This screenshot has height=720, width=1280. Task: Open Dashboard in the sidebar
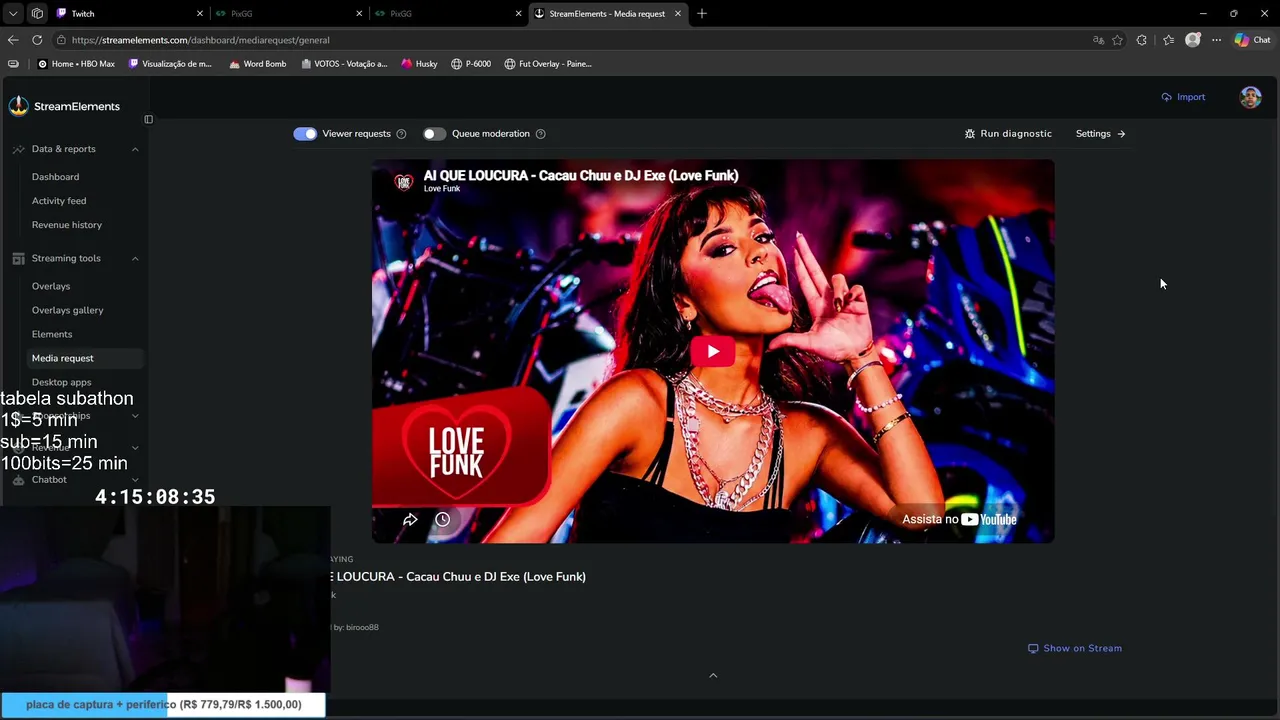click(x=55, y=177)
